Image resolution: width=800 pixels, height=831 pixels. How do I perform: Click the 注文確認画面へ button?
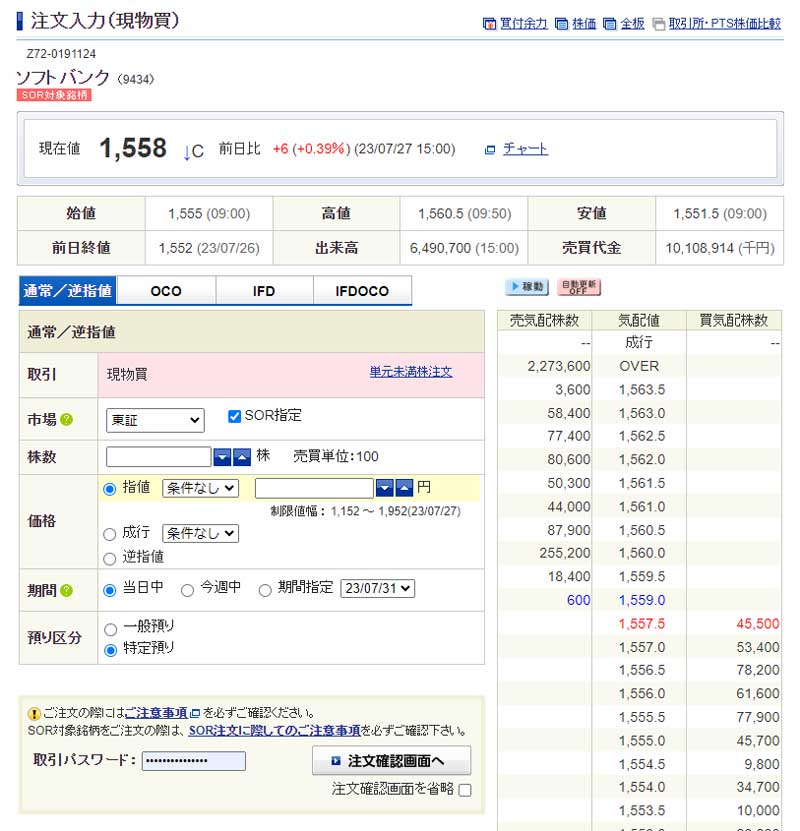click(x=392, y=761)
